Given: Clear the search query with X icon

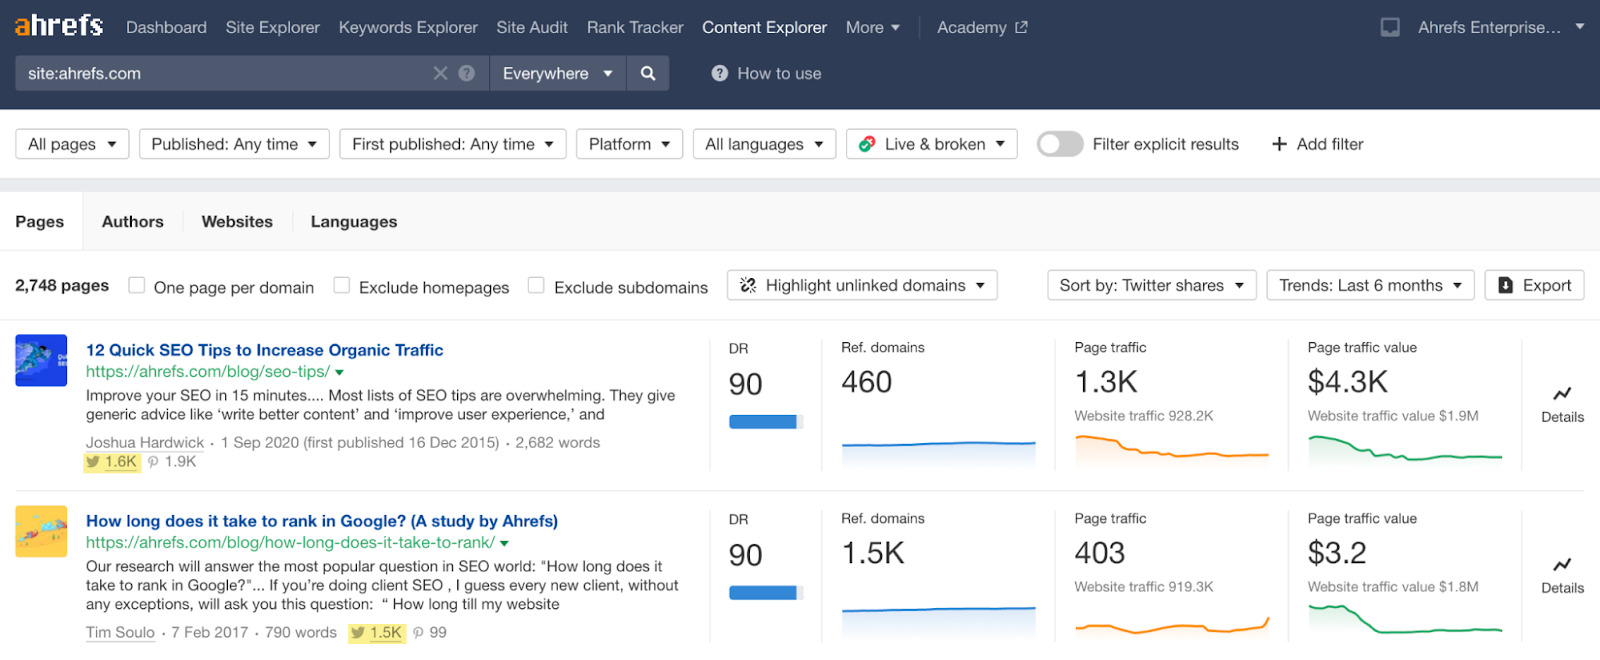Looking at the screenshot, I should 440,73.
